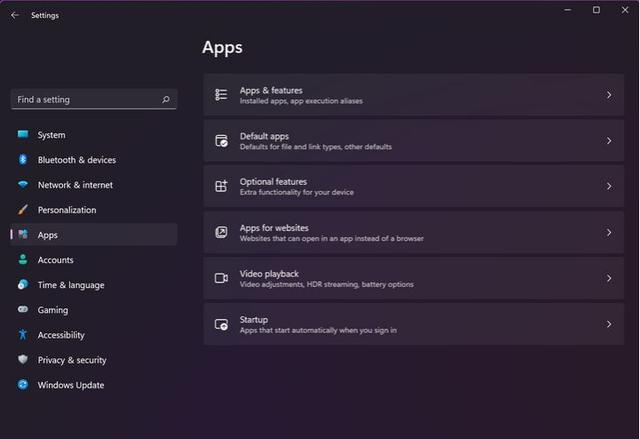Click the Video playback camera icon

coord(221,278)
